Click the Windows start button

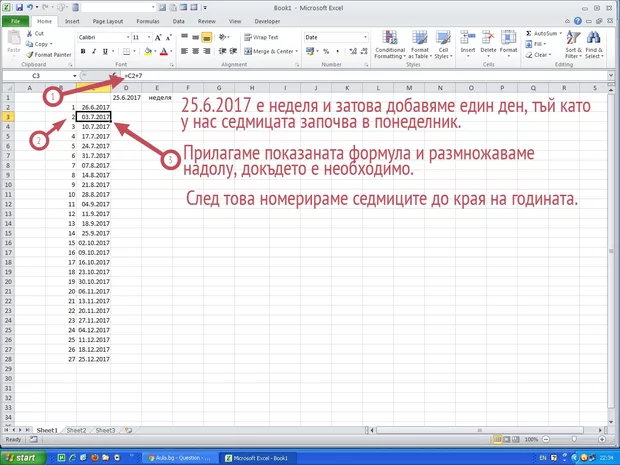point(23,457)
